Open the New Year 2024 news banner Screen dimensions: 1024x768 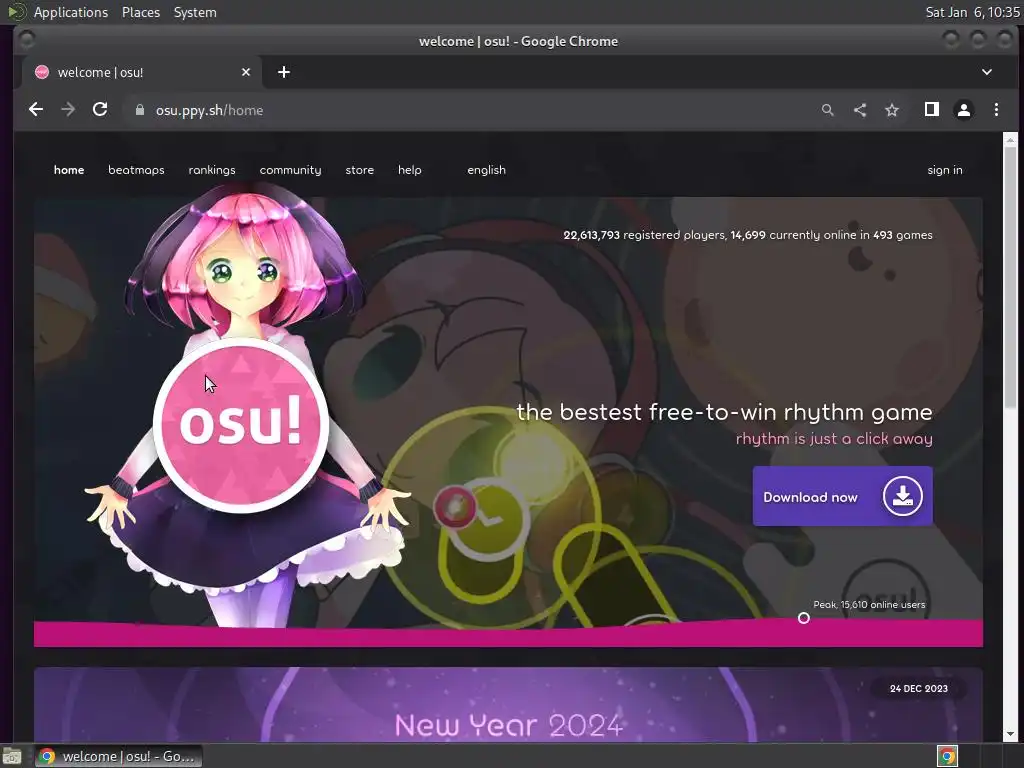coord(508,704)
